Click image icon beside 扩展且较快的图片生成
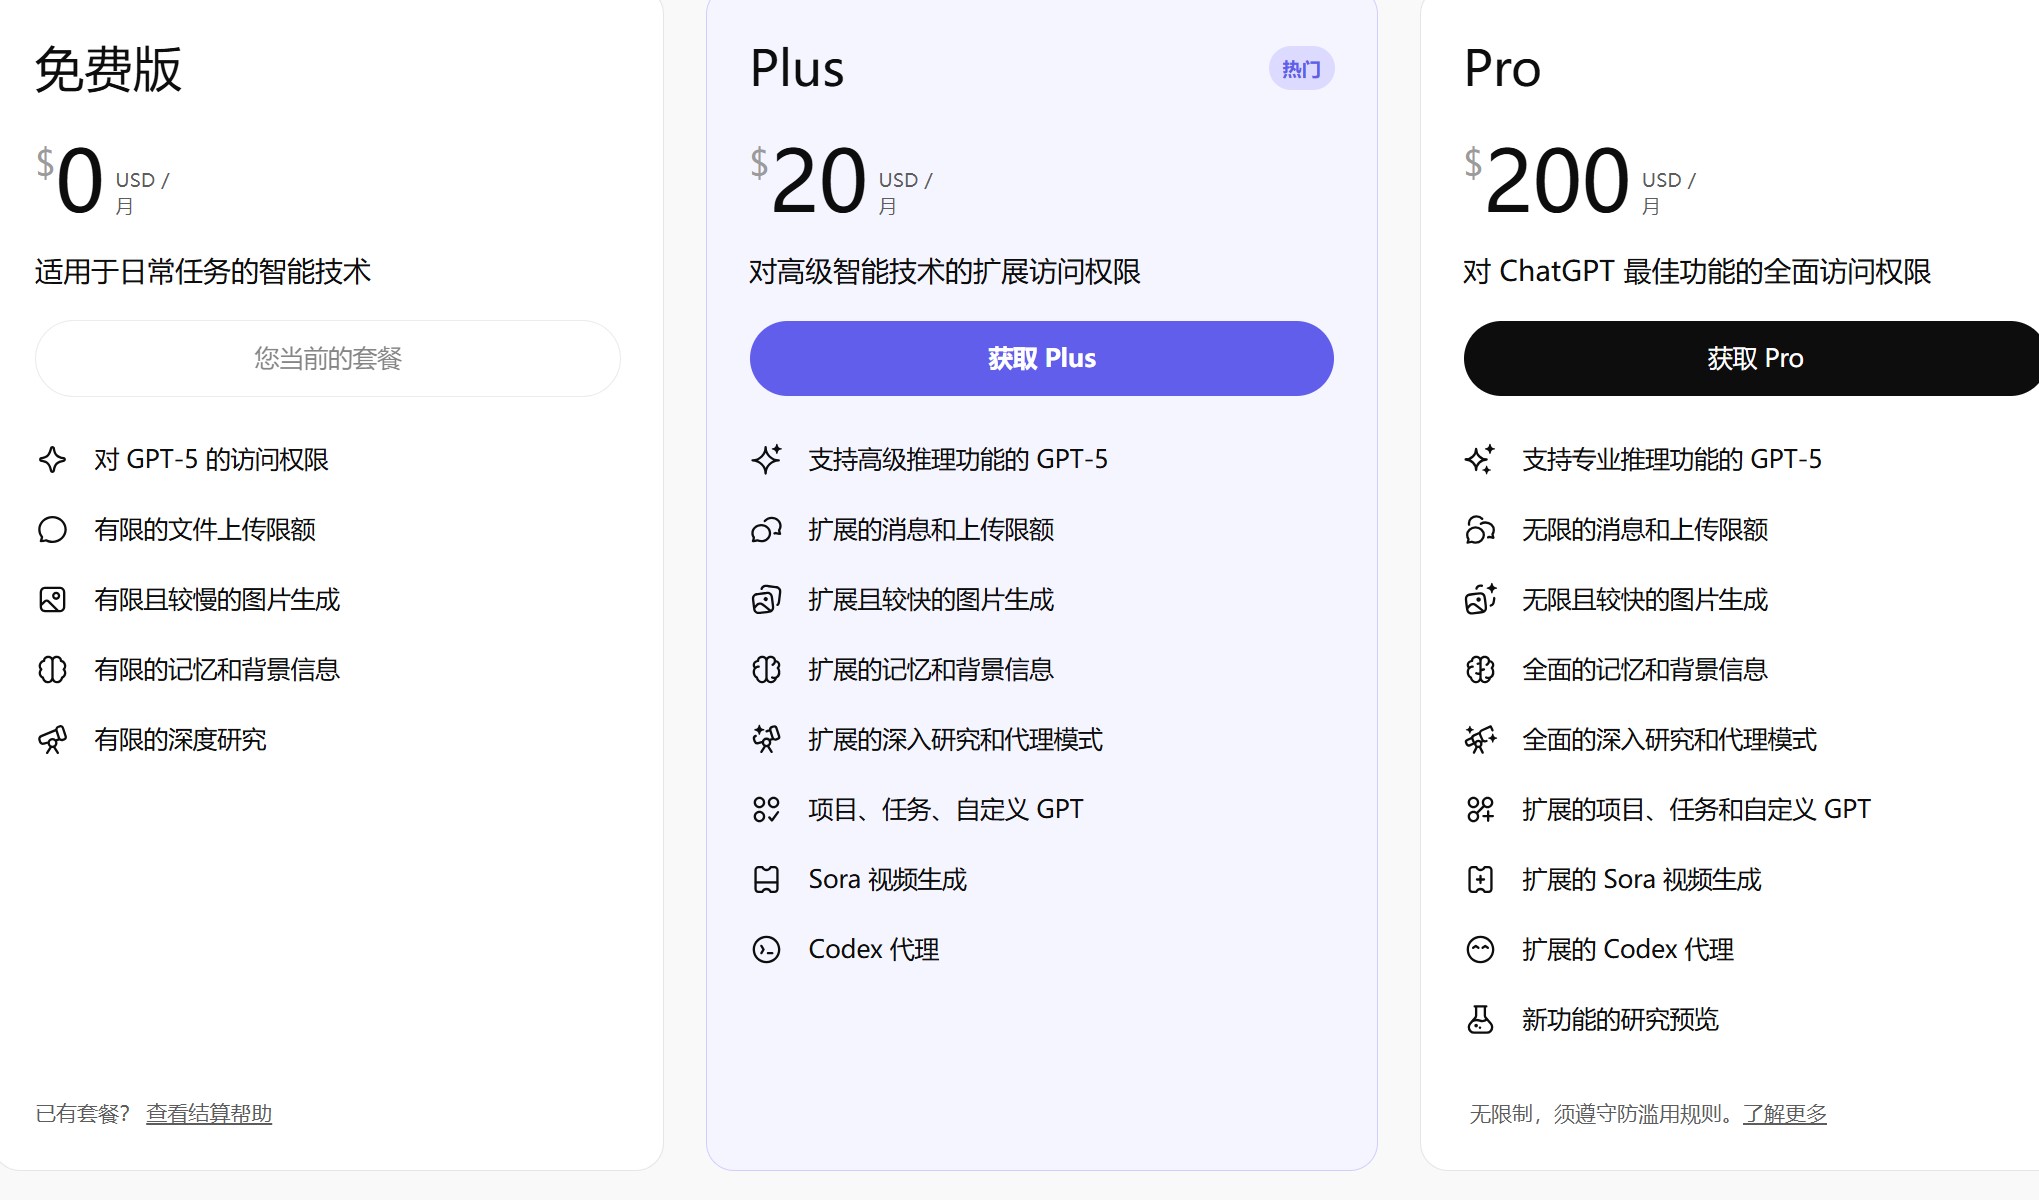 766,599
